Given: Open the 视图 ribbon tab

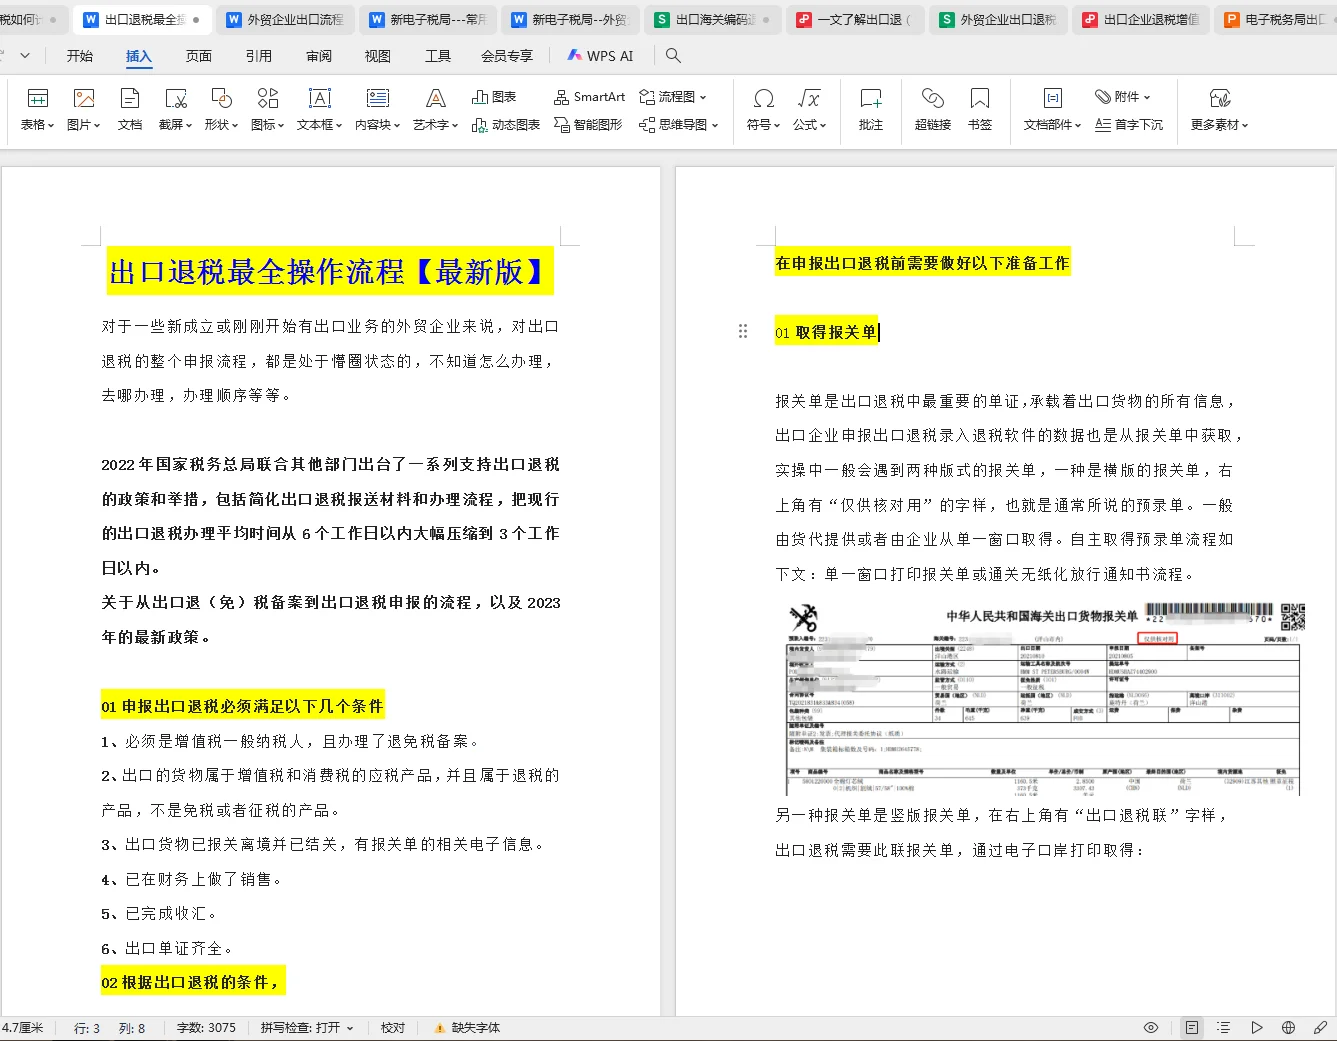Looking at the screenshot, I should pyautogui.click(x=377, y=56).
